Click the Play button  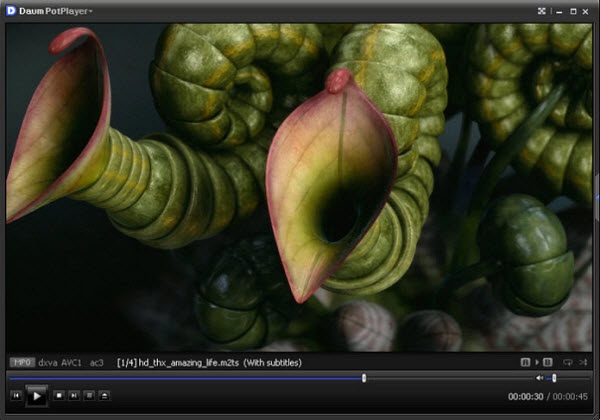pyautogui.click(x=36, y=396)
